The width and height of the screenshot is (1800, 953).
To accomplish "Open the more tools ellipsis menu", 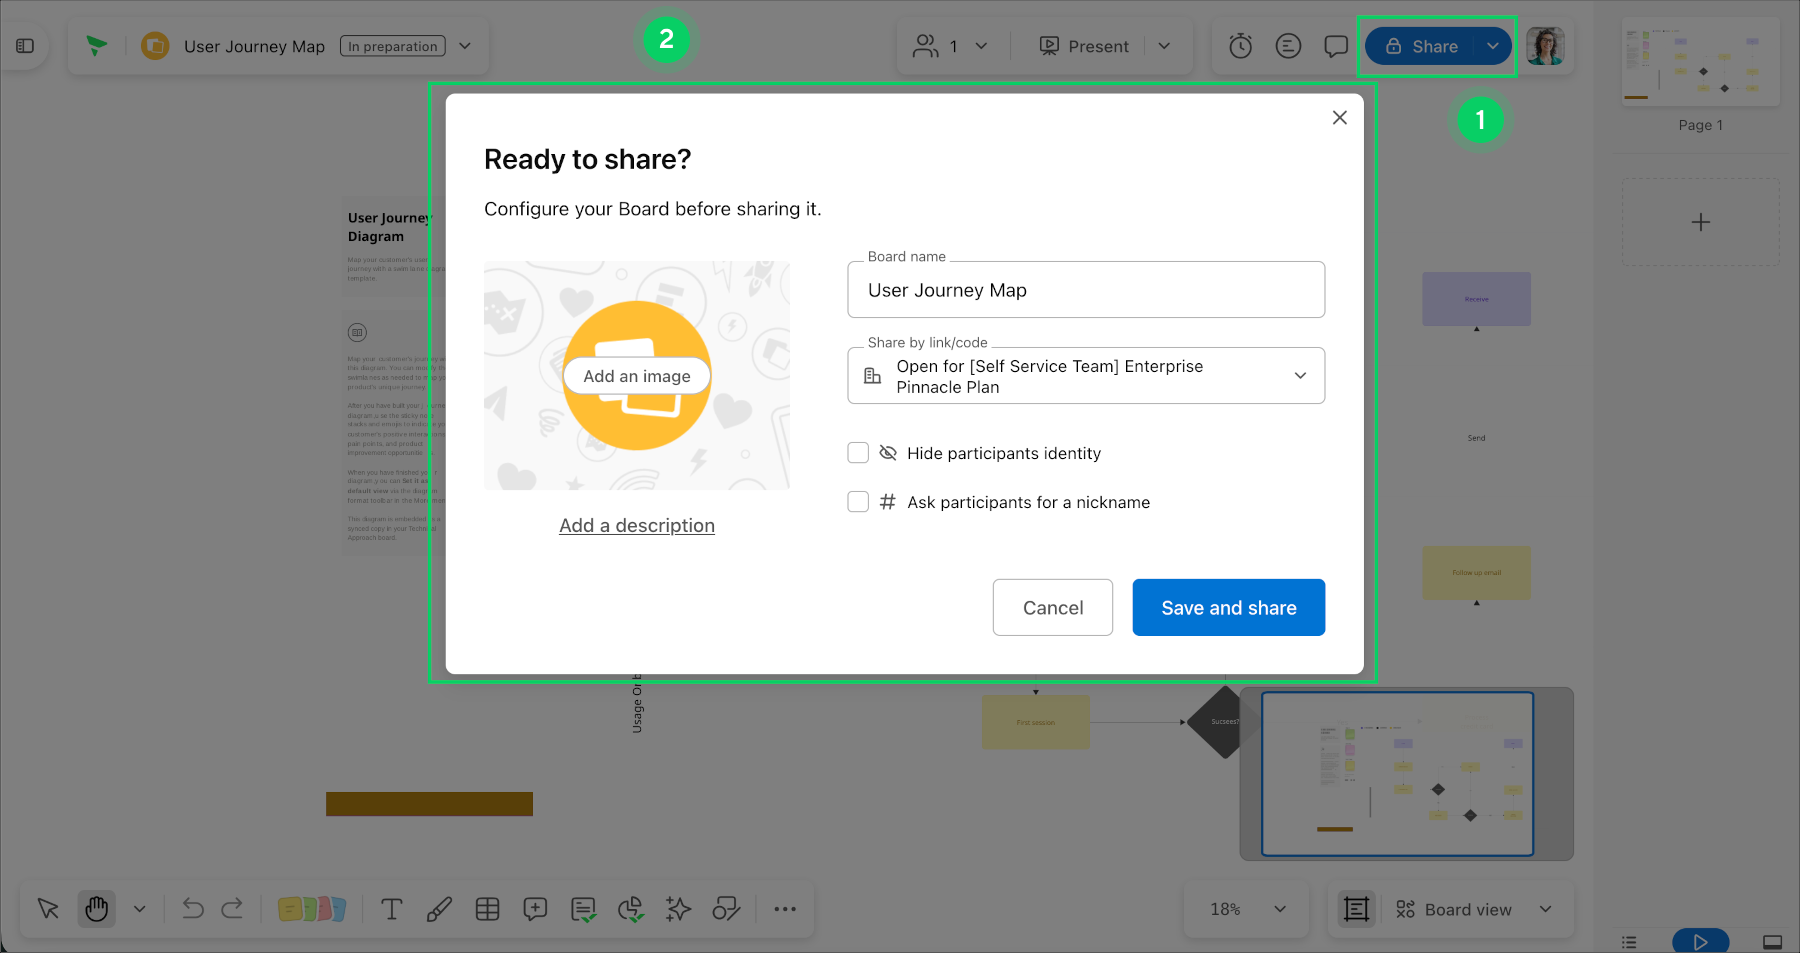I will pyautogui.click(x=785, y=909).
